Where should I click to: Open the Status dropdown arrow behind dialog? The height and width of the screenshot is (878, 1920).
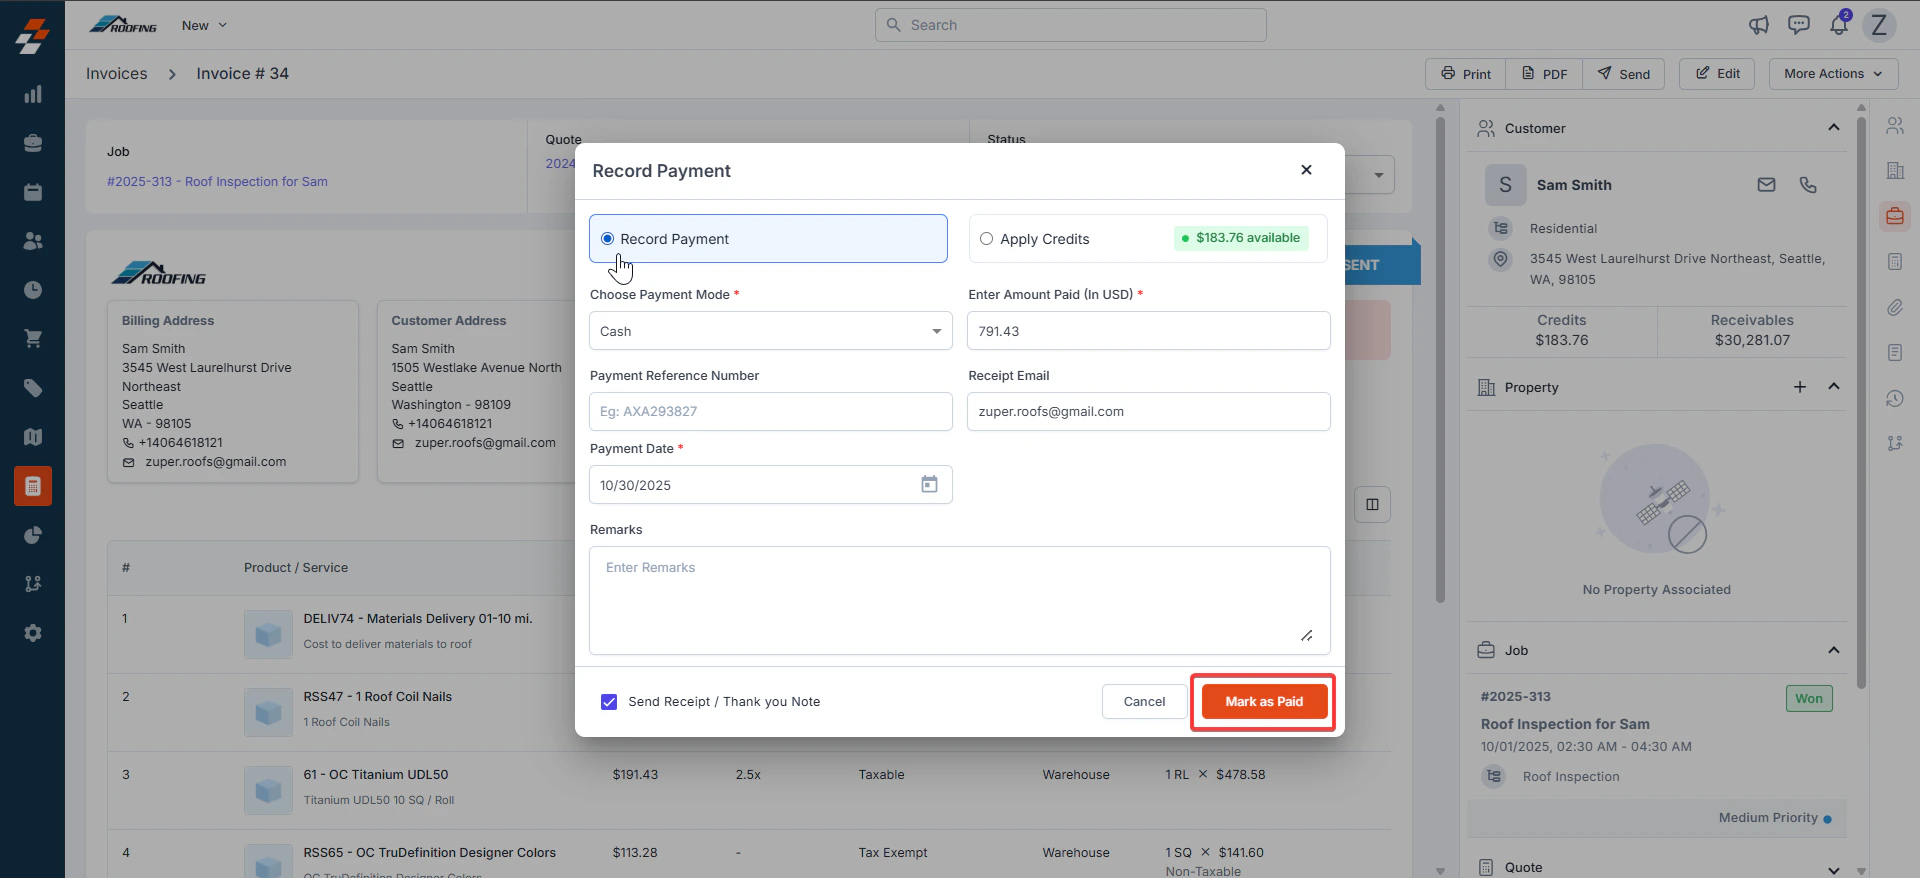pyautogui.click(x=1378, y=176)
